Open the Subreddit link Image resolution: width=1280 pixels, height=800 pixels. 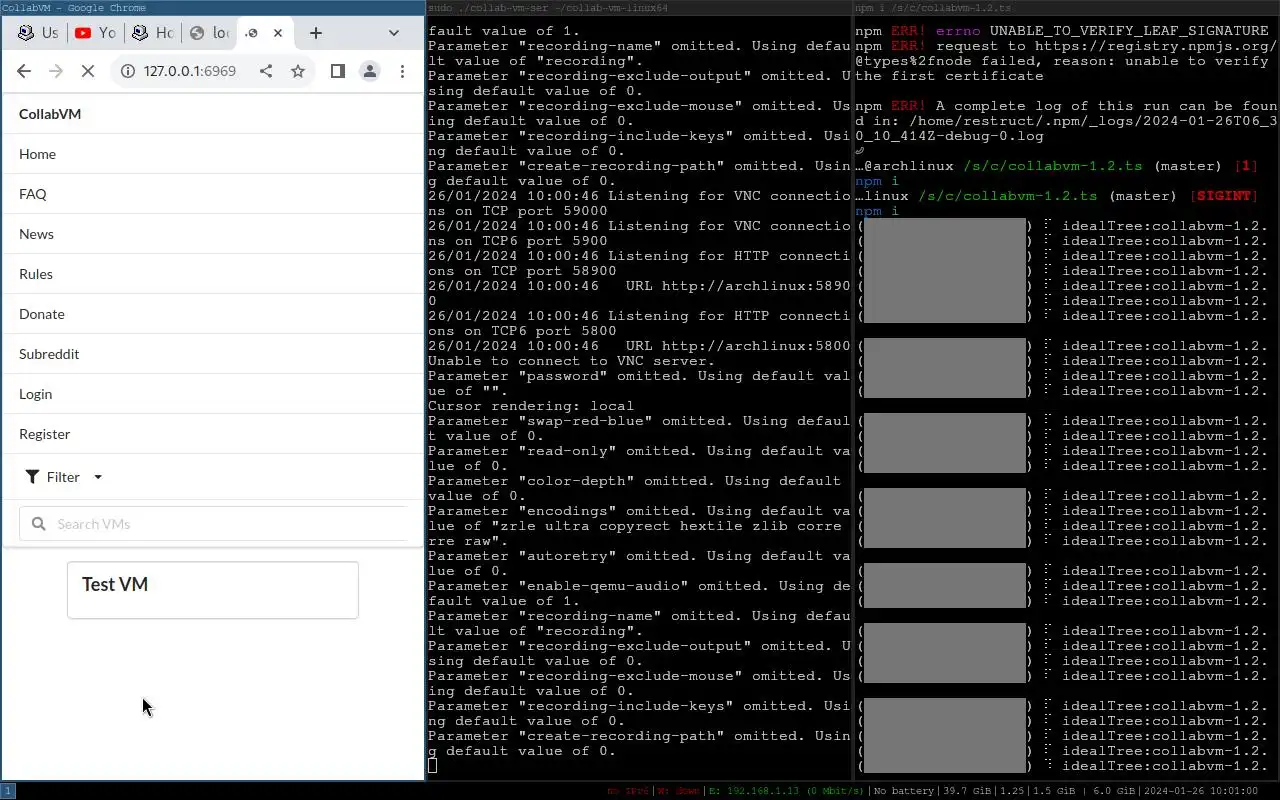(x=213, y=354)
